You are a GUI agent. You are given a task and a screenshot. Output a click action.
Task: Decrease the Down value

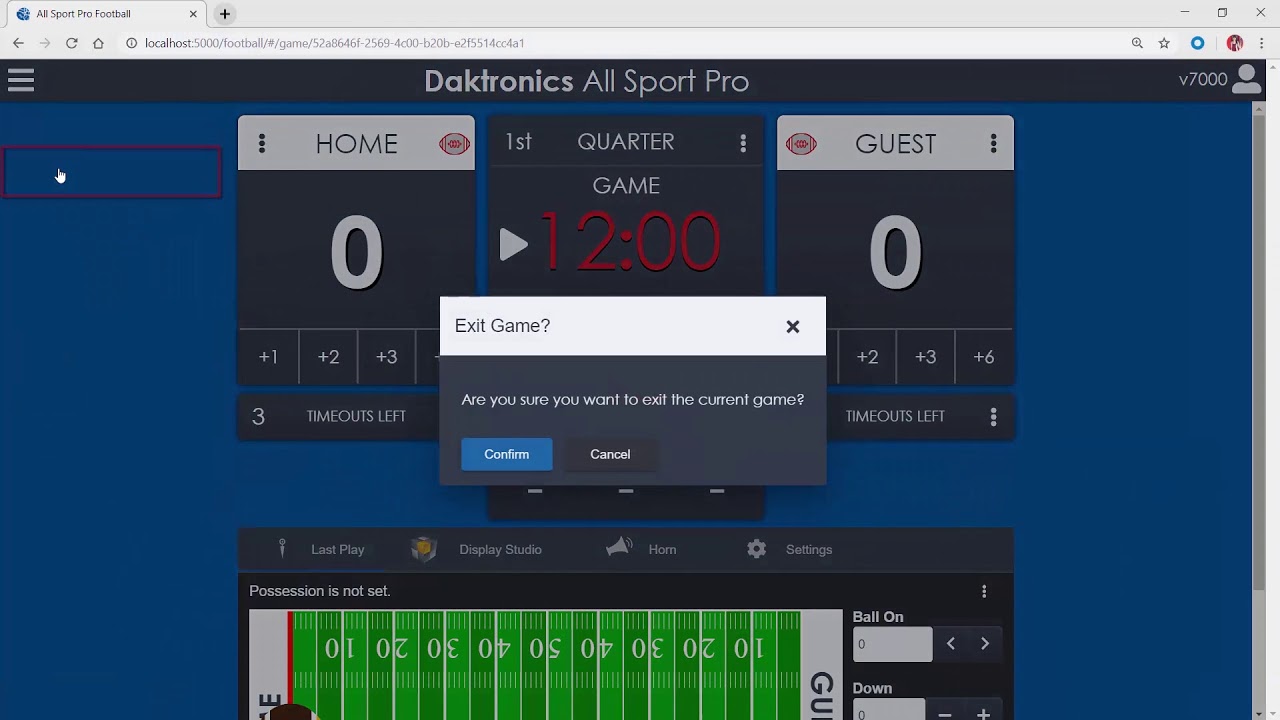945,714
